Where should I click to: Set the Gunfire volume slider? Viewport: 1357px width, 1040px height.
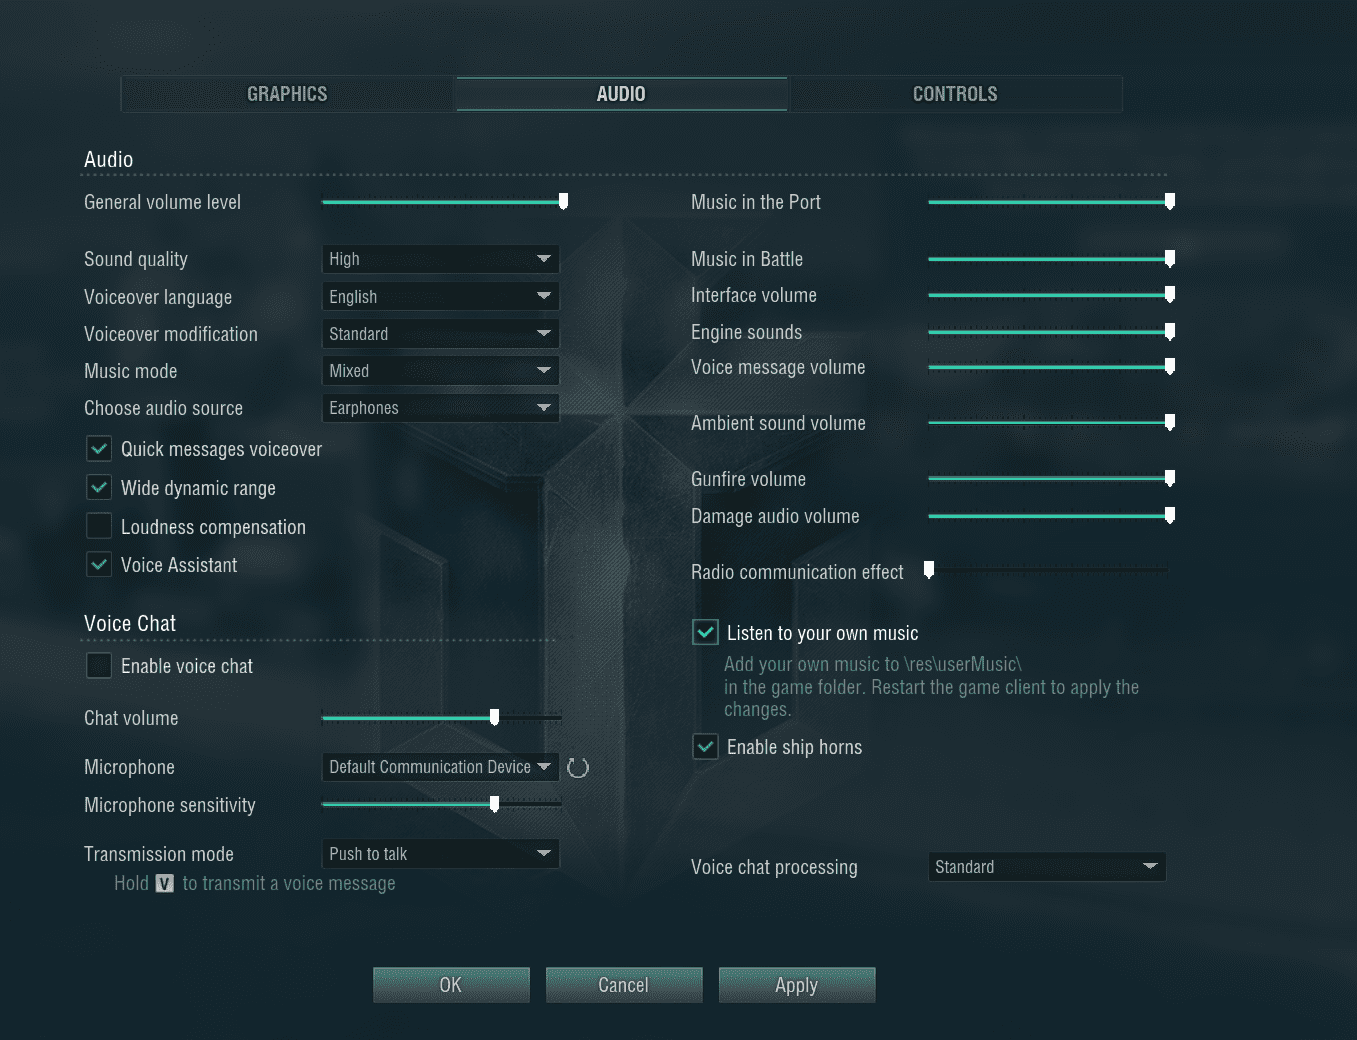click(x=1051, y=479)
